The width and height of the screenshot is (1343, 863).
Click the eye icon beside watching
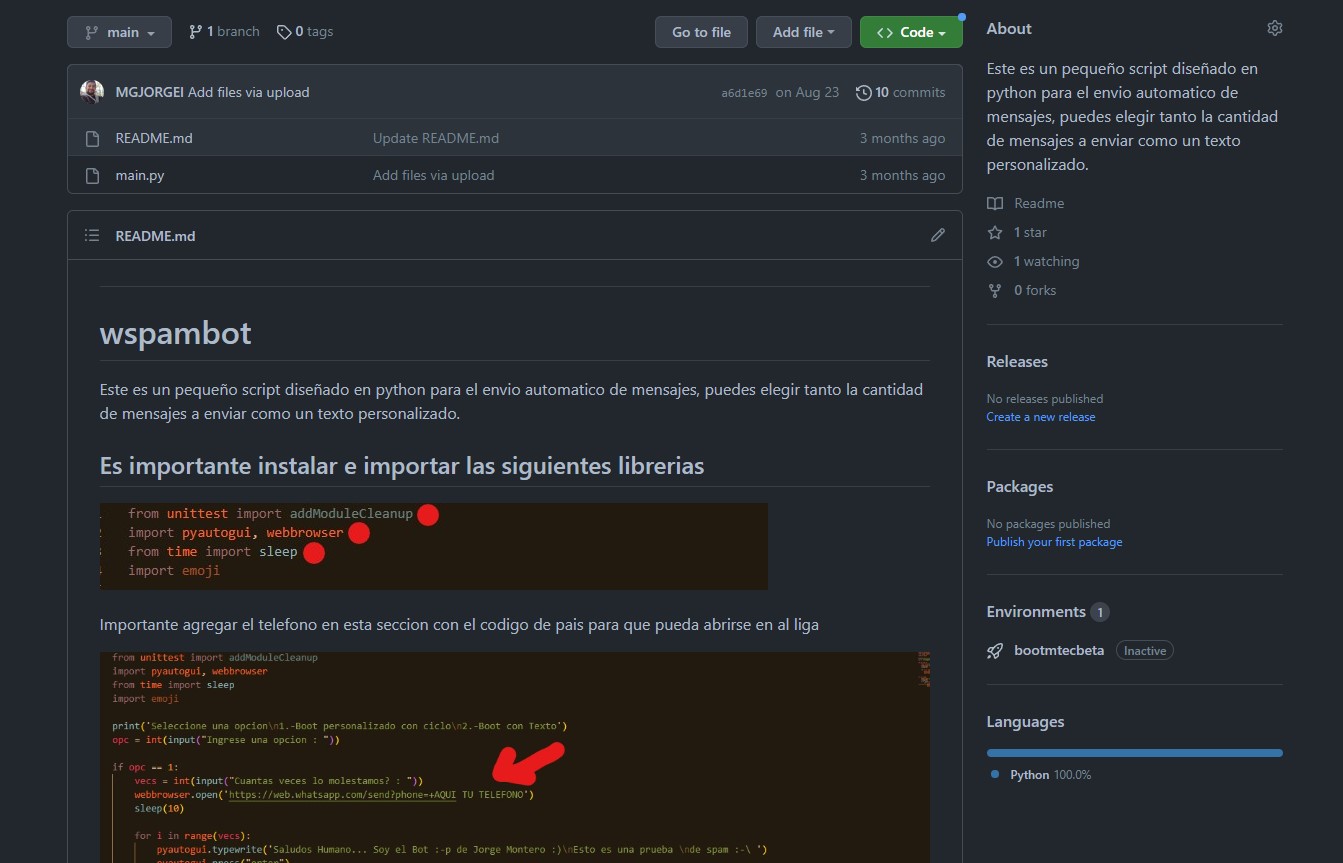coord(995,261)
